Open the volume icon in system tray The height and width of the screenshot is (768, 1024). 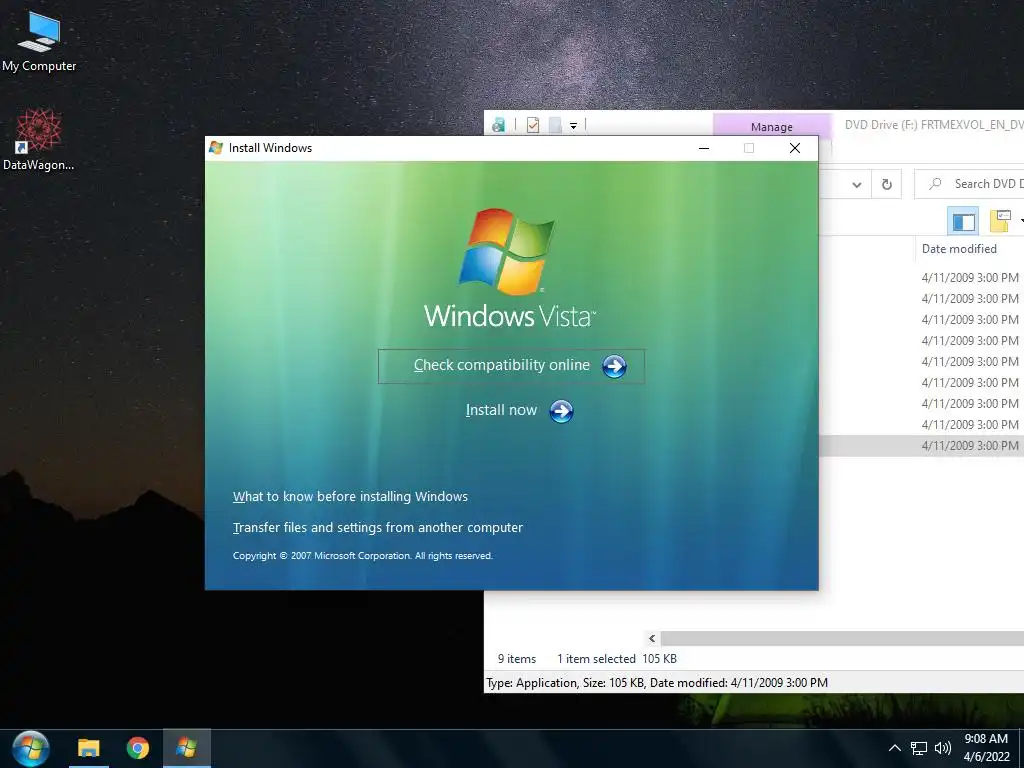(942, 748)
